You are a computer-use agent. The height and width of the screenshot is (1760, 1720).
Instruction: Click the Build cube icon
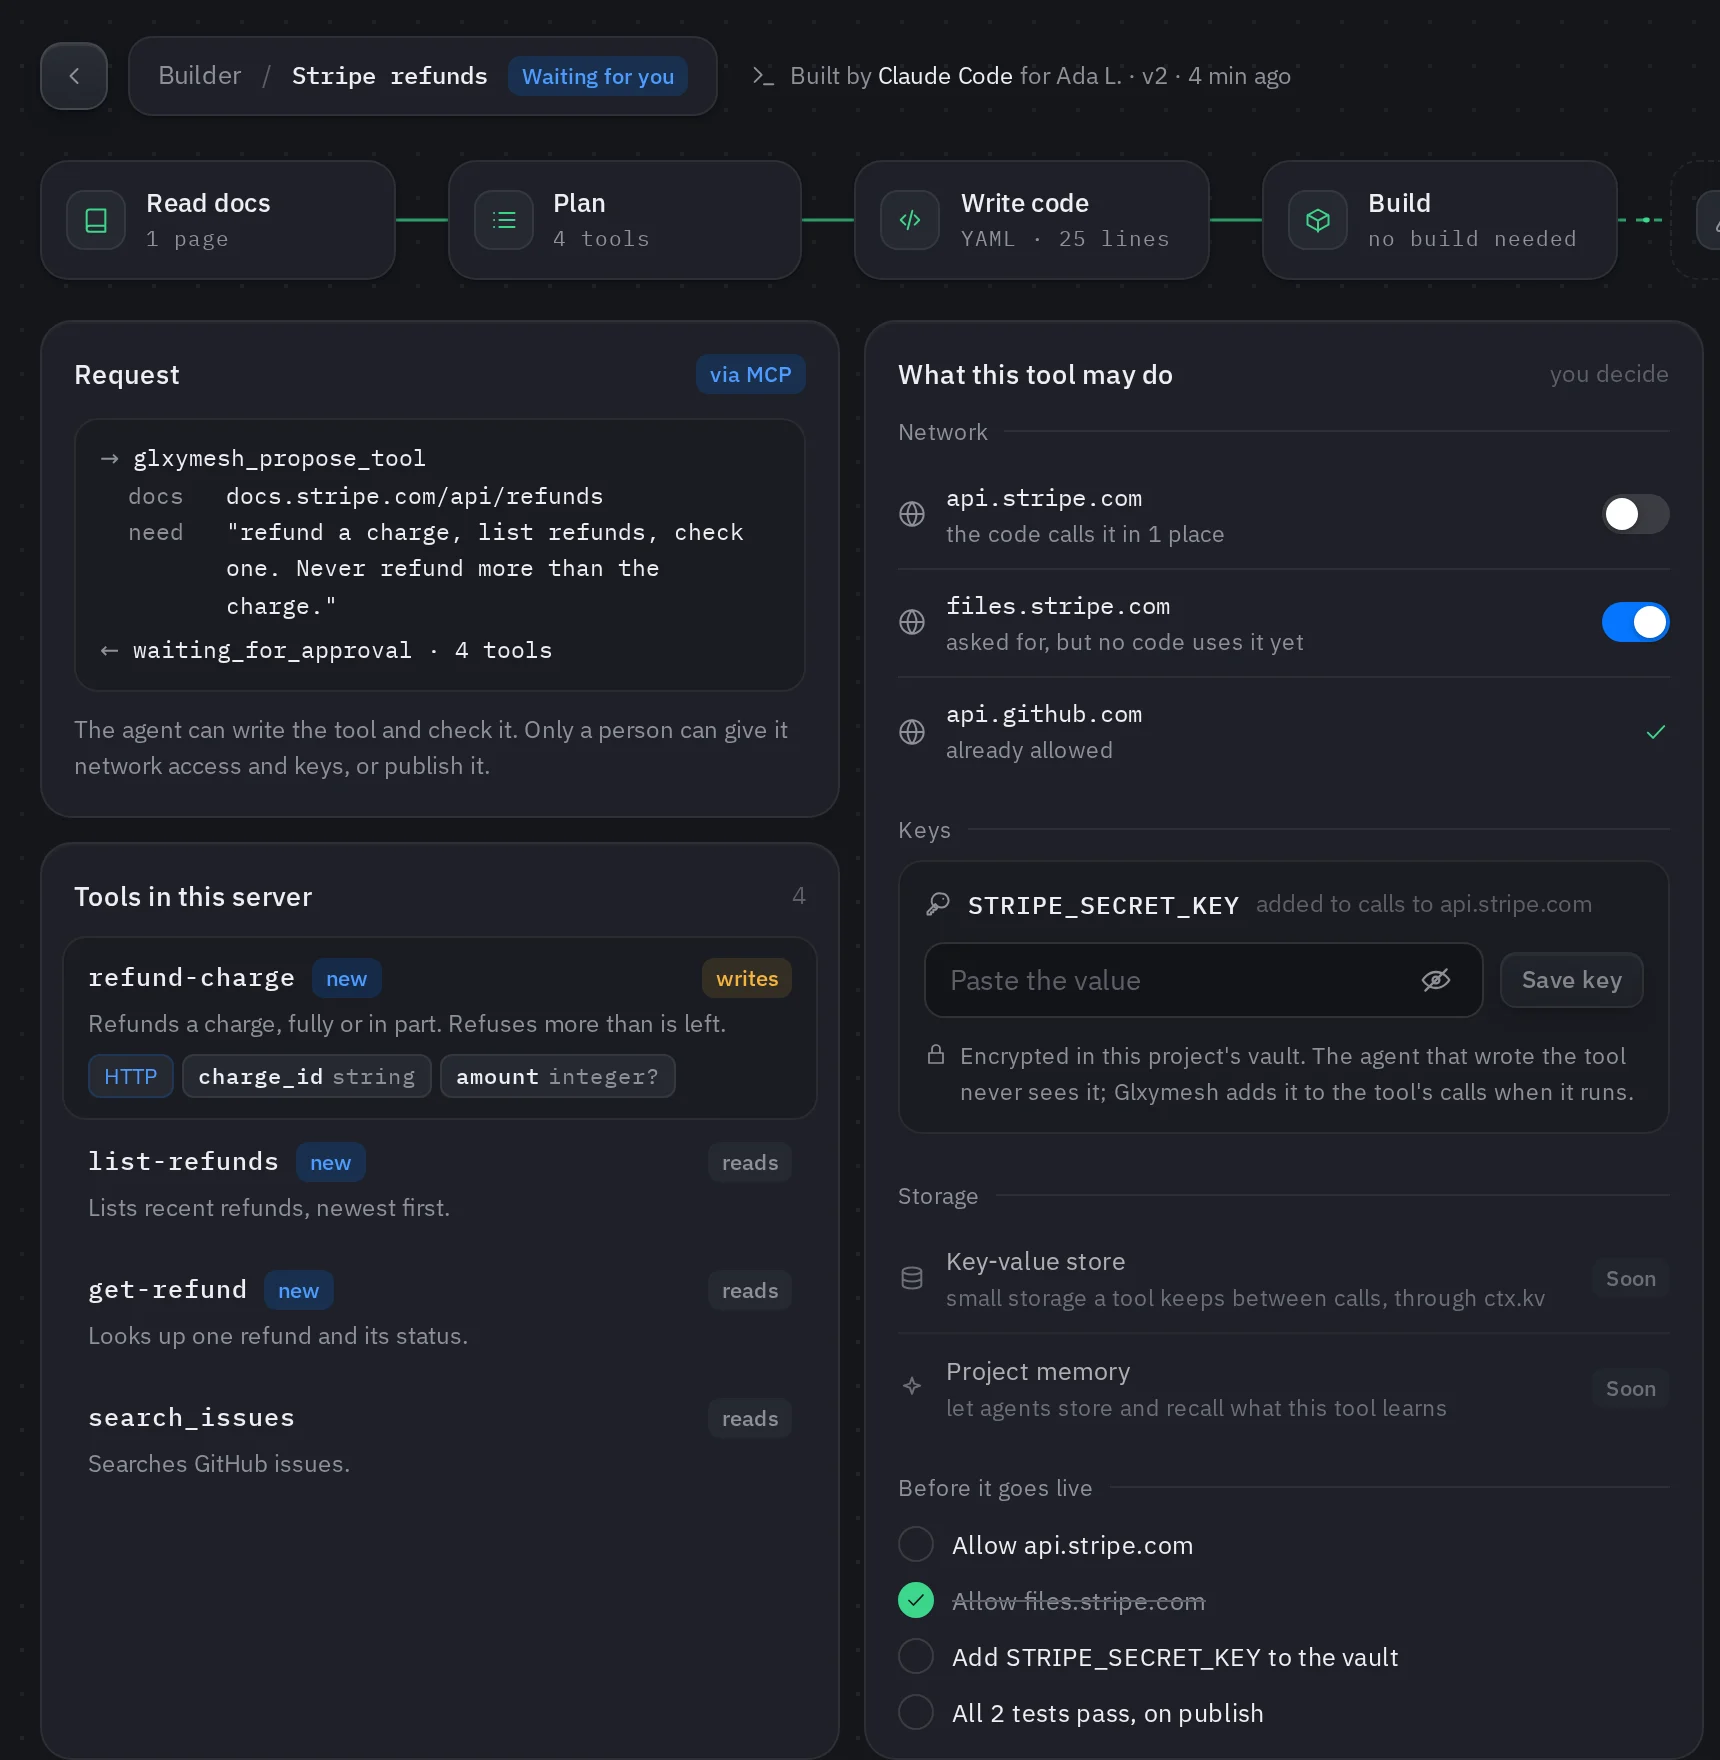pos(1318,220)
